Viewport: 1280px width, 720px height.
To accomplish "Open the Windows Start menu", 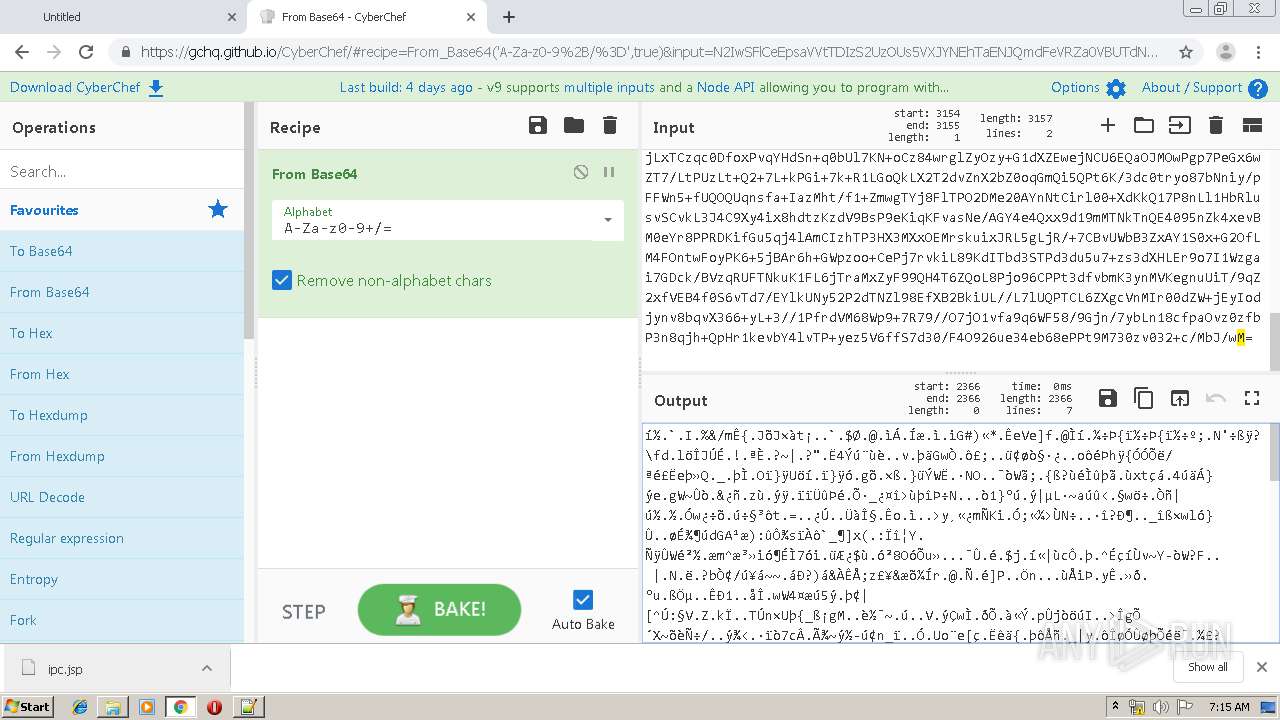I will [27, 706].
